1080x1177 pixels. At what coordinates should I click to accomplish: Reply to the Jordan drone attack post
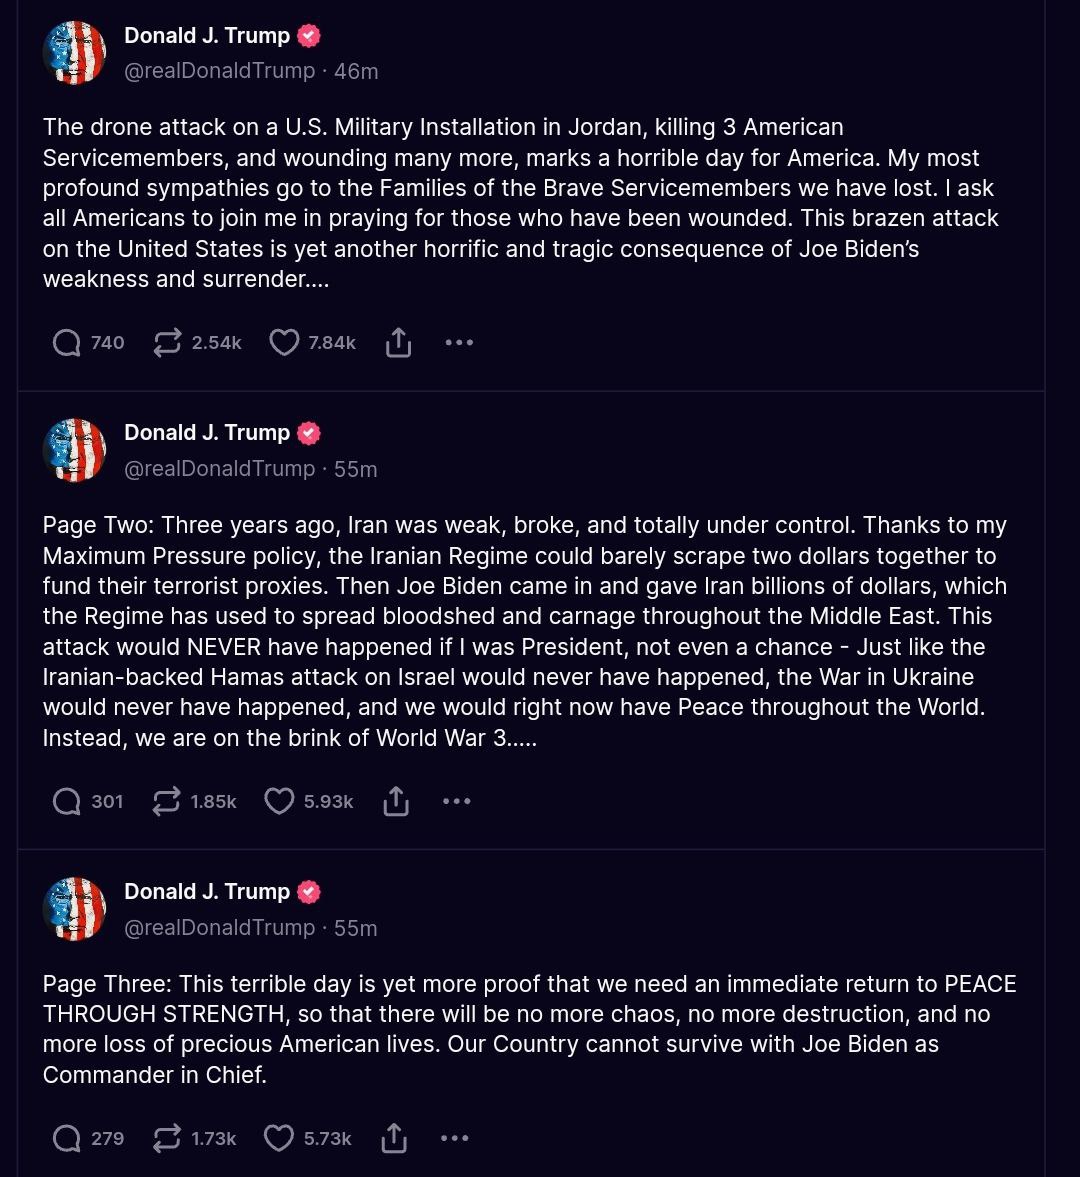coord(67,343)
